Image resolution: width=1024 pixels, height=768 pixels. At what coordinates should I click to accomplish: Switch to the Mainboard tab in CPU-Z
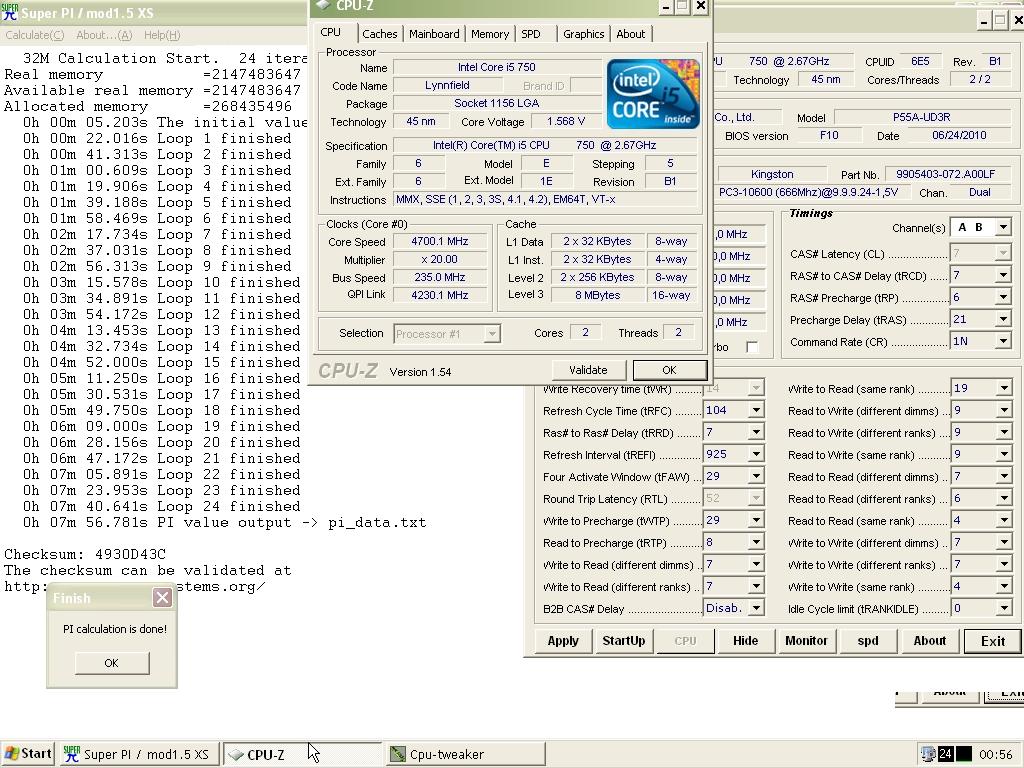(x=434, y=34)
